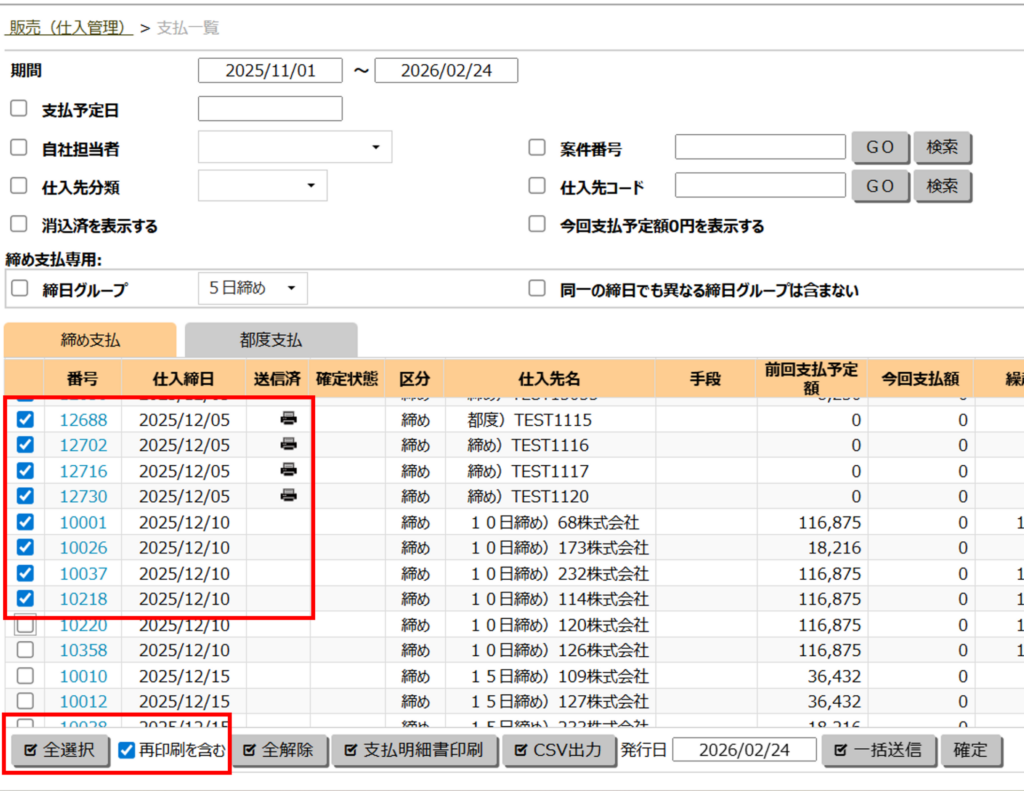1024x791 pixels.
Task: Click the printer icon in row 12730
Action: [288, 496]
